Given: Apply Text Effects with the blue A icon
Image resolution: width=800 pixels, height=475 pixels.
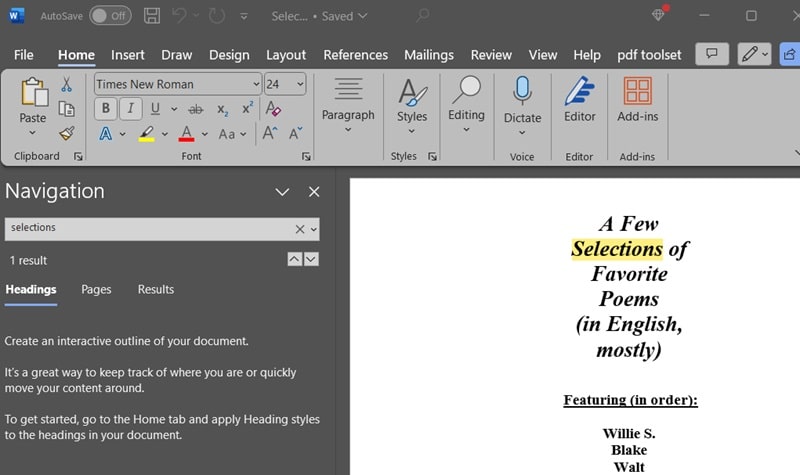Looking at the screenshot, I should tap(106, 134).
